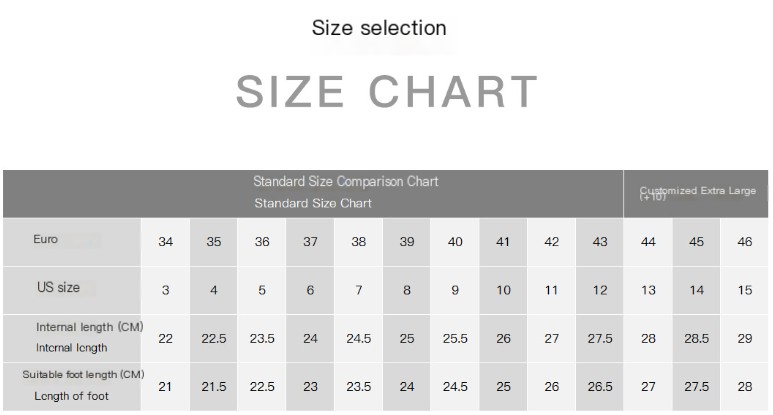The image size is (773, 415).
Task: Click the Internal length (CM) label
Action: click(90, 327)
